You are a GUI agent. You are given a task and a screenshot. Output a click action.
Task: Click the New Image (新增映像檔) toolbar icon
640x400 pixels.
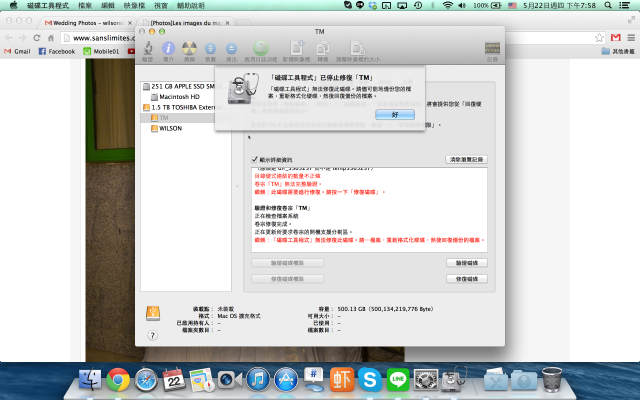tap(297, 48)
